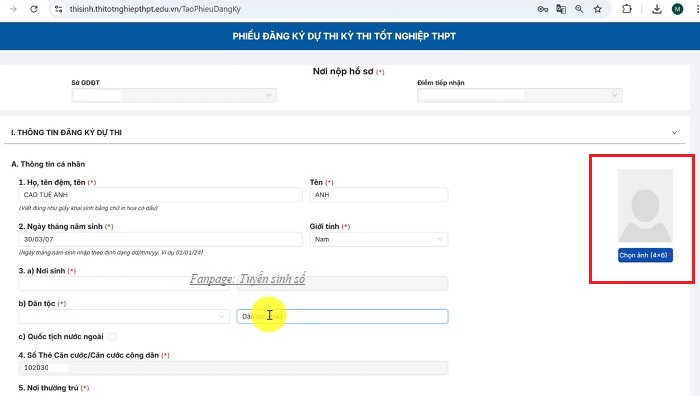Image resolution: width=700 pixels, height=396 pixels.
Task: Open the Giới tính dropdown
Action: coord(379,239)
